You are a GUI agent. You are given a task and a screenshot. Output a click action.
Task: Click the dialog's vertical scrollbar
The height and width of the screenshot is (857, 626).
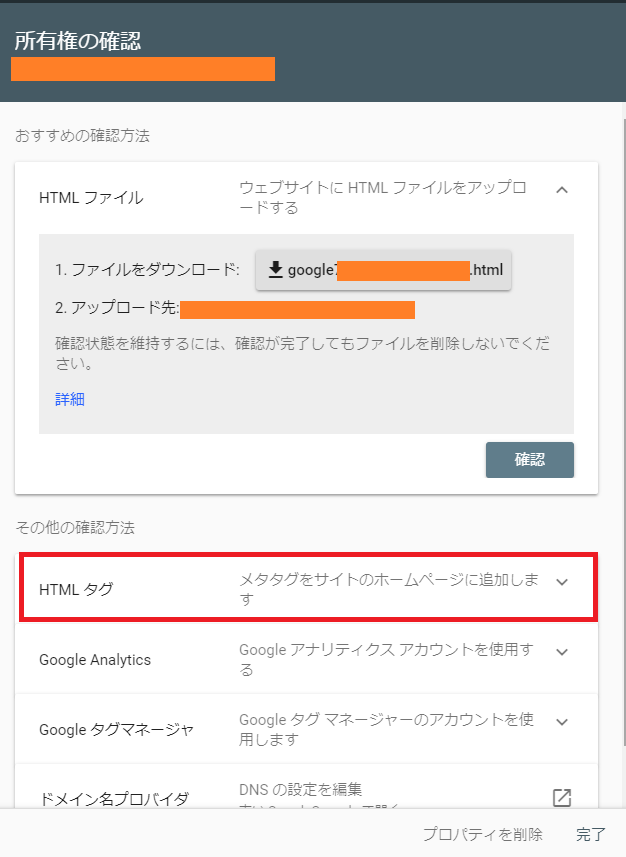[624, 426]
